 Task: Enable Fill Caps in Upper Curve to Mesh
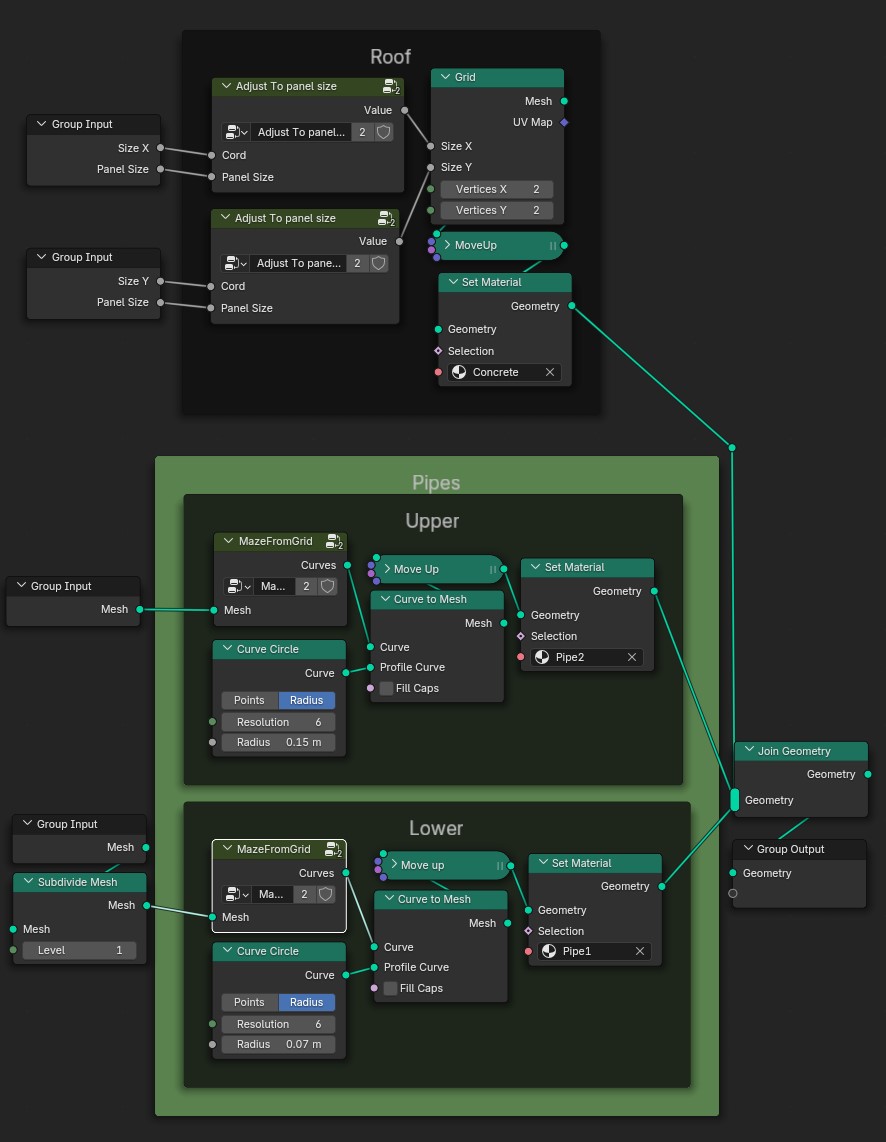click(x=387, y=688)
